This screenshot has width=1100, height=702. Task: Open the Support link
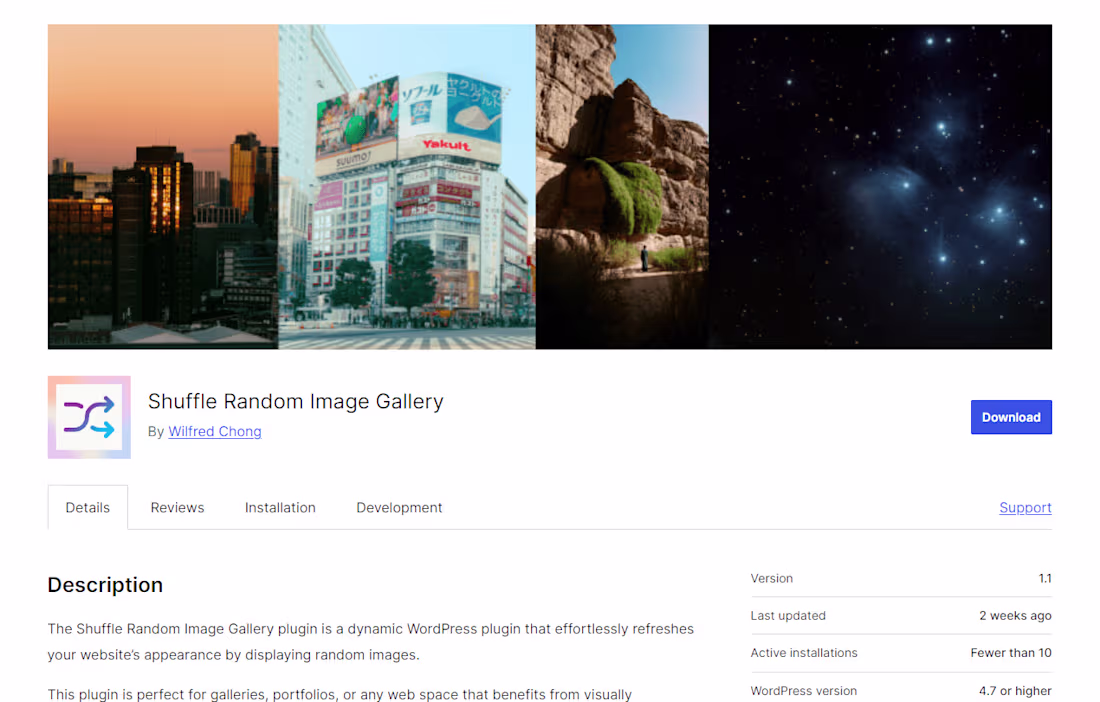(1025, 508)
